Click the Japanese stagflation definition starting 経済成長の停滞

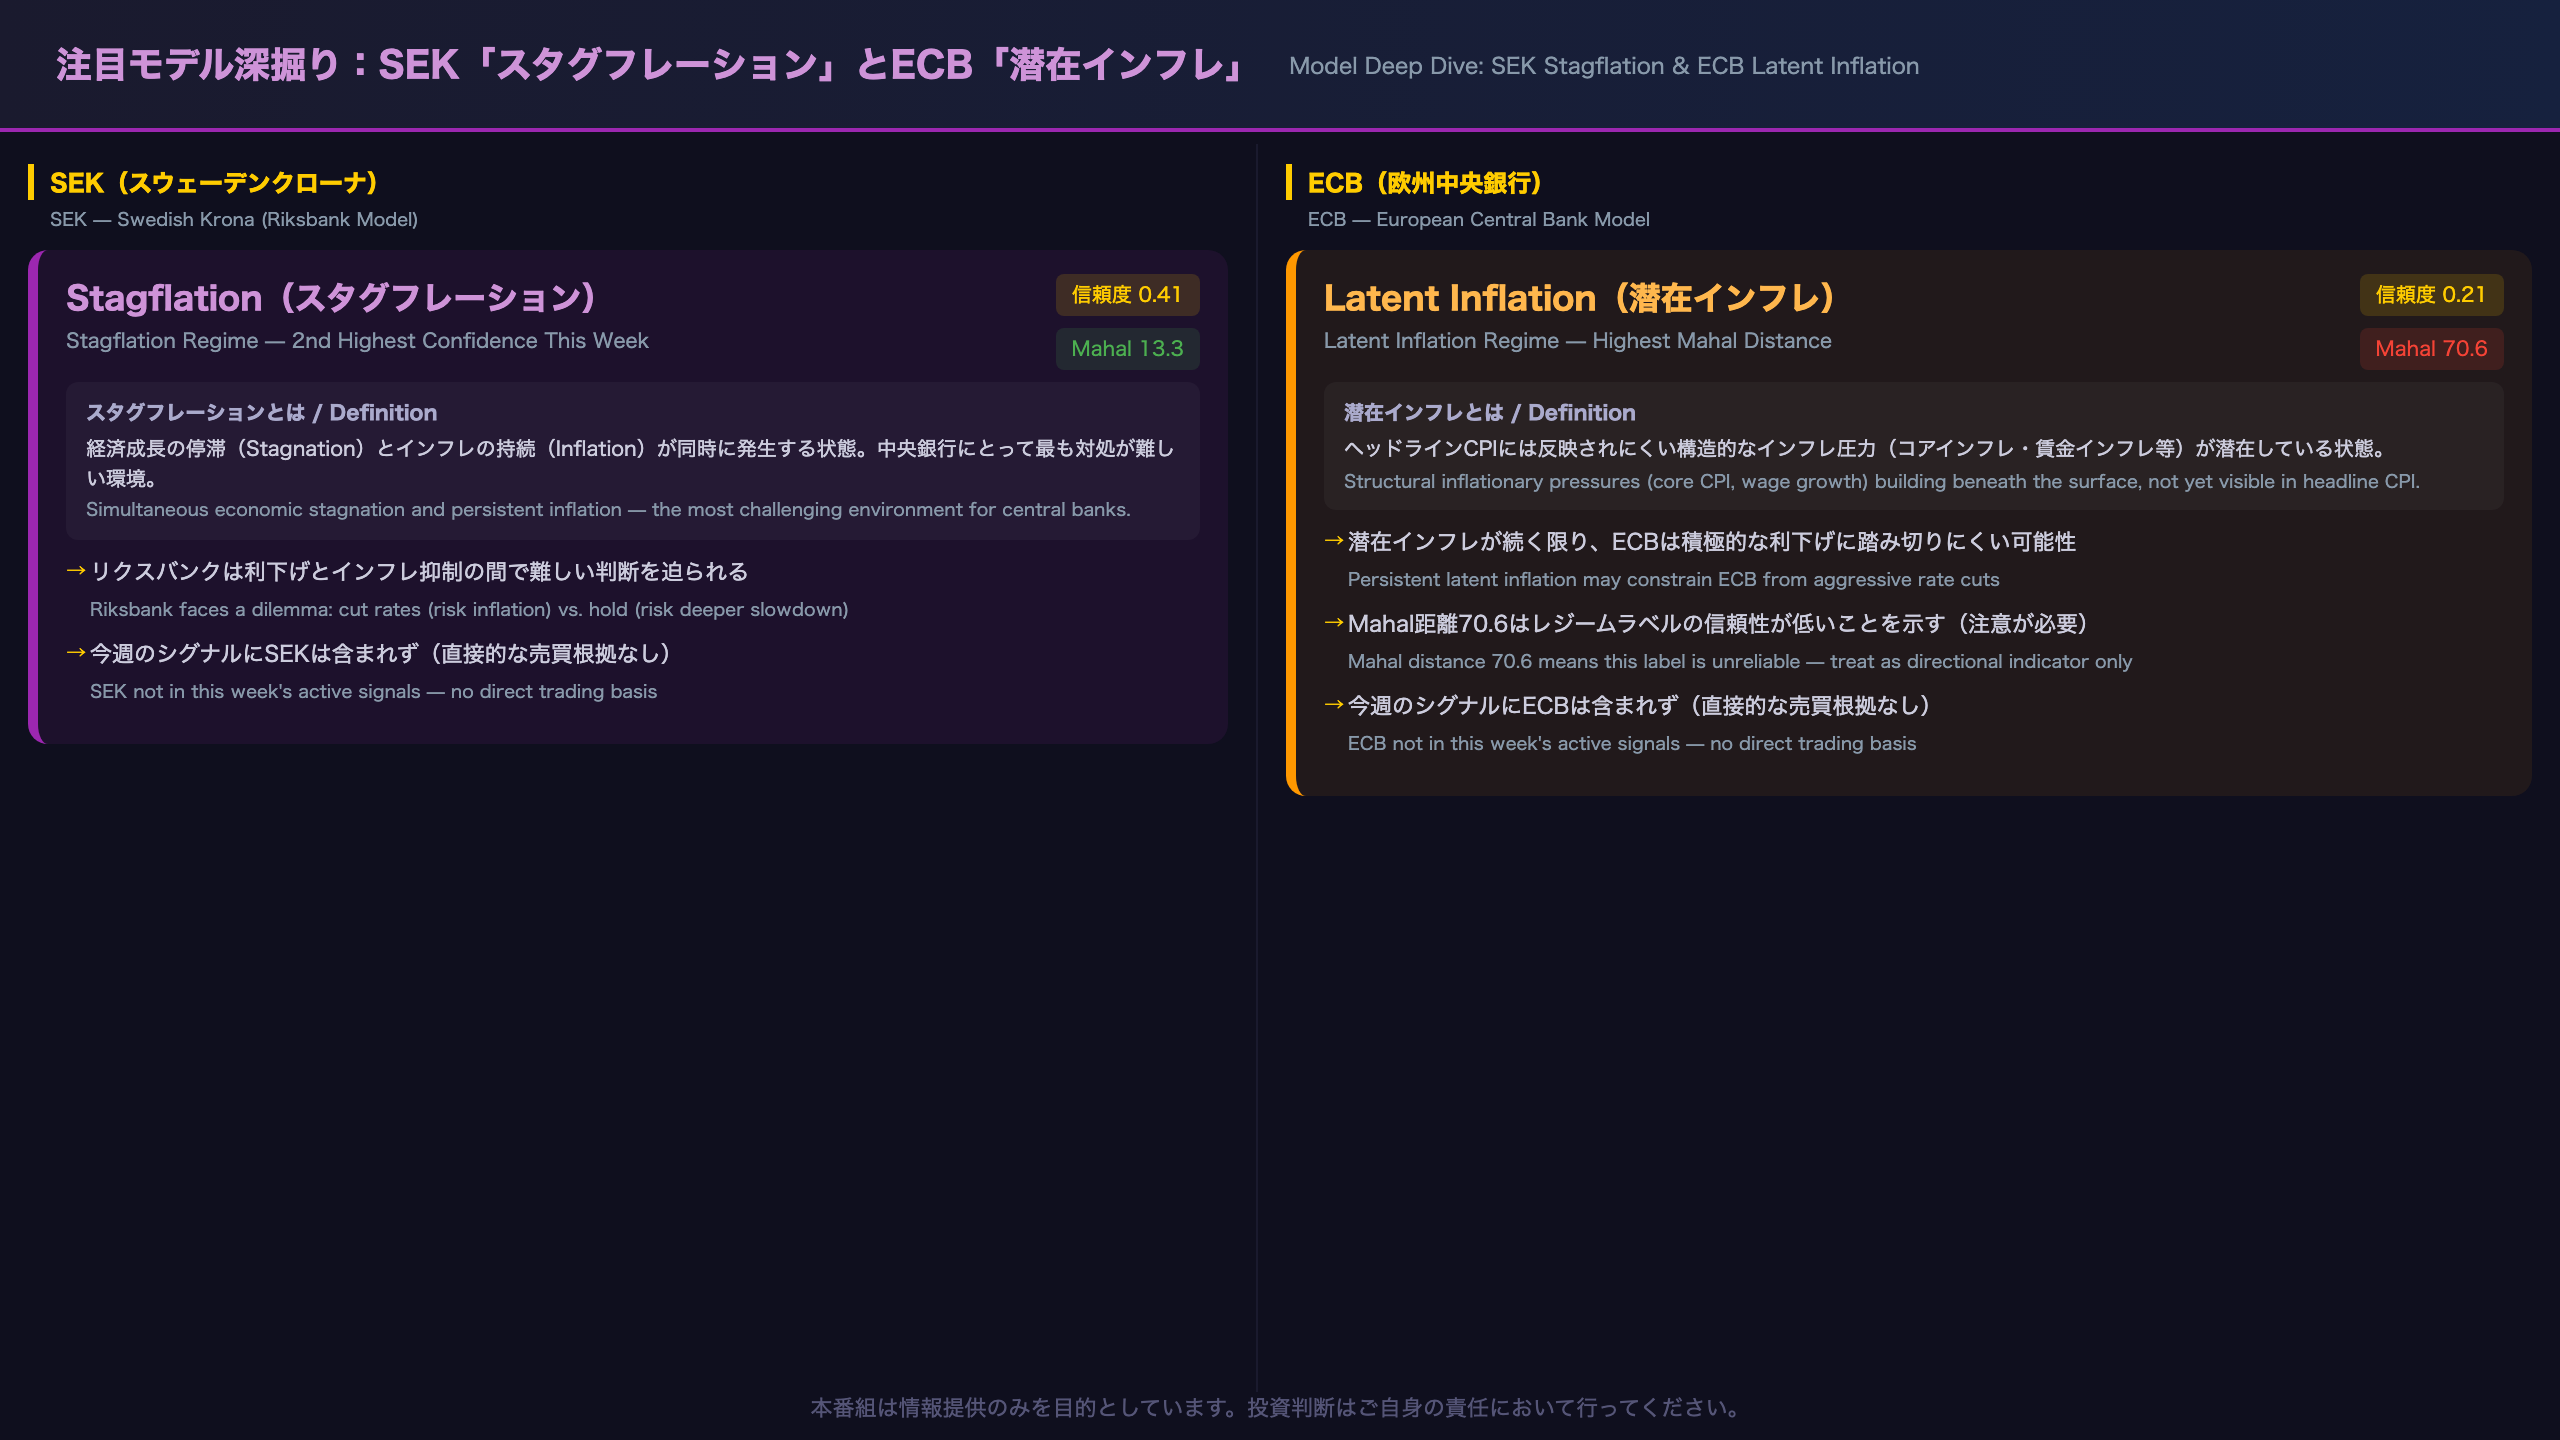click(x=630, y=463)
